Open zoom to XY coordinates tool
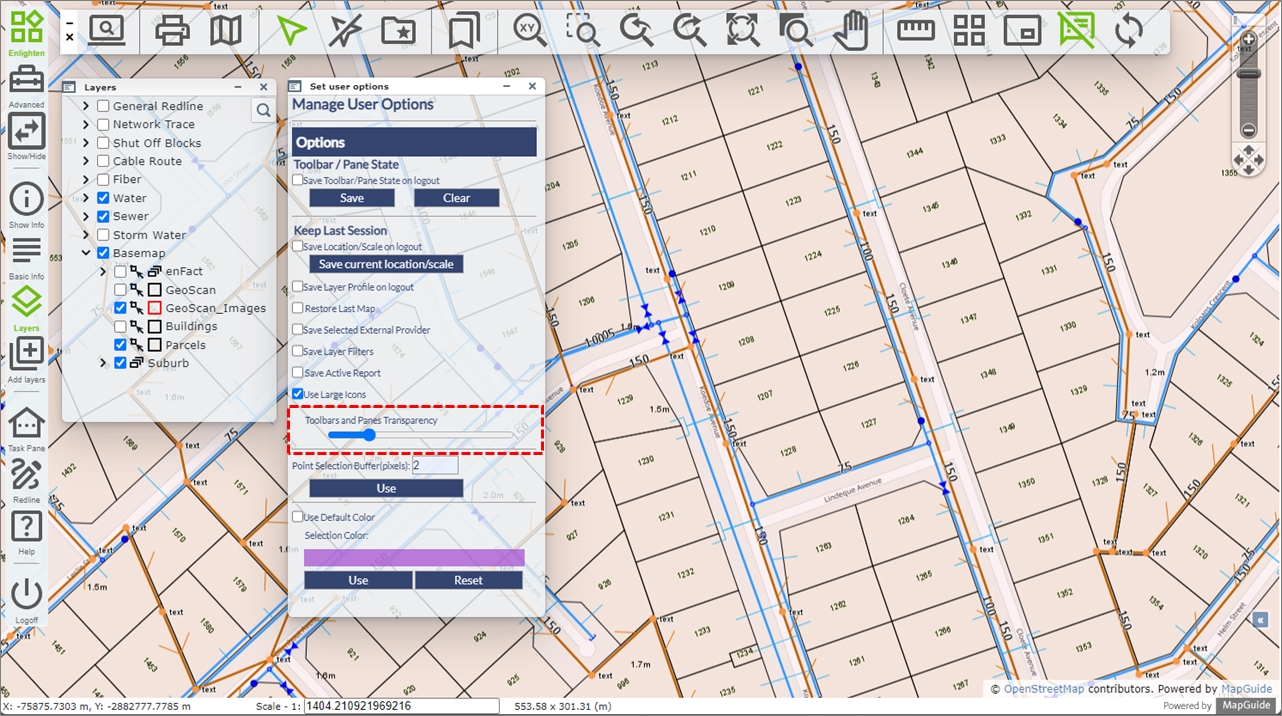 point(530,31)
